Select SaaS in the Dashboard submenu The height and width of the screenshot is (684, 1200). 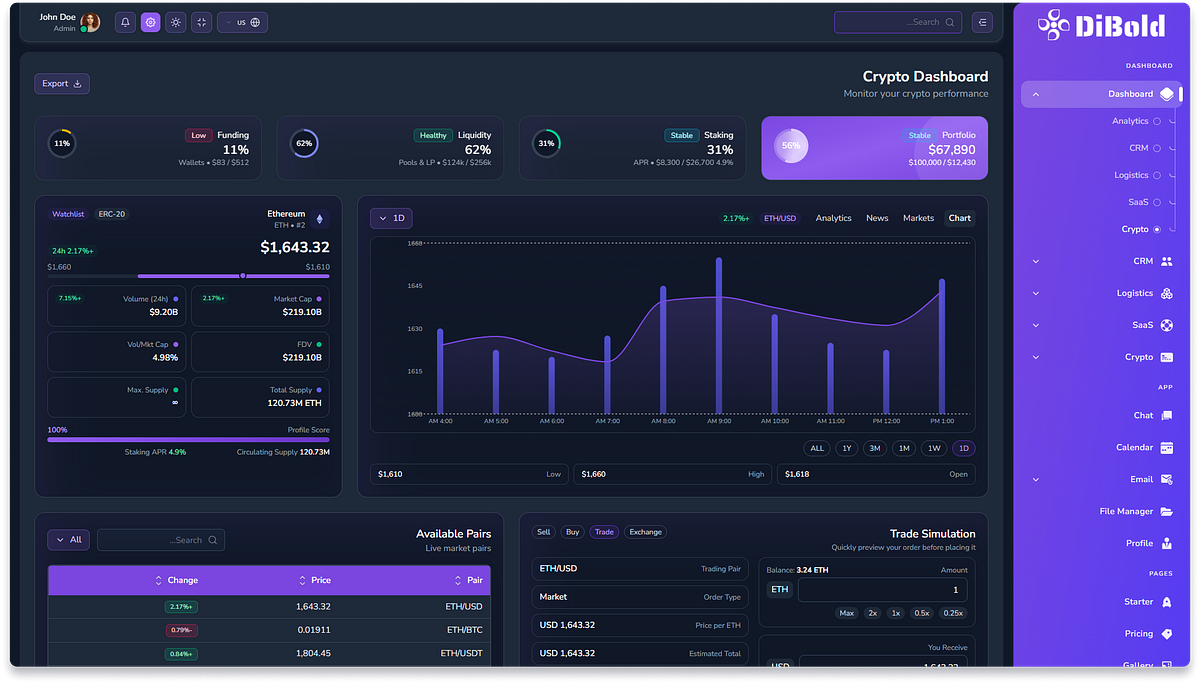[x=1144, y=202]
